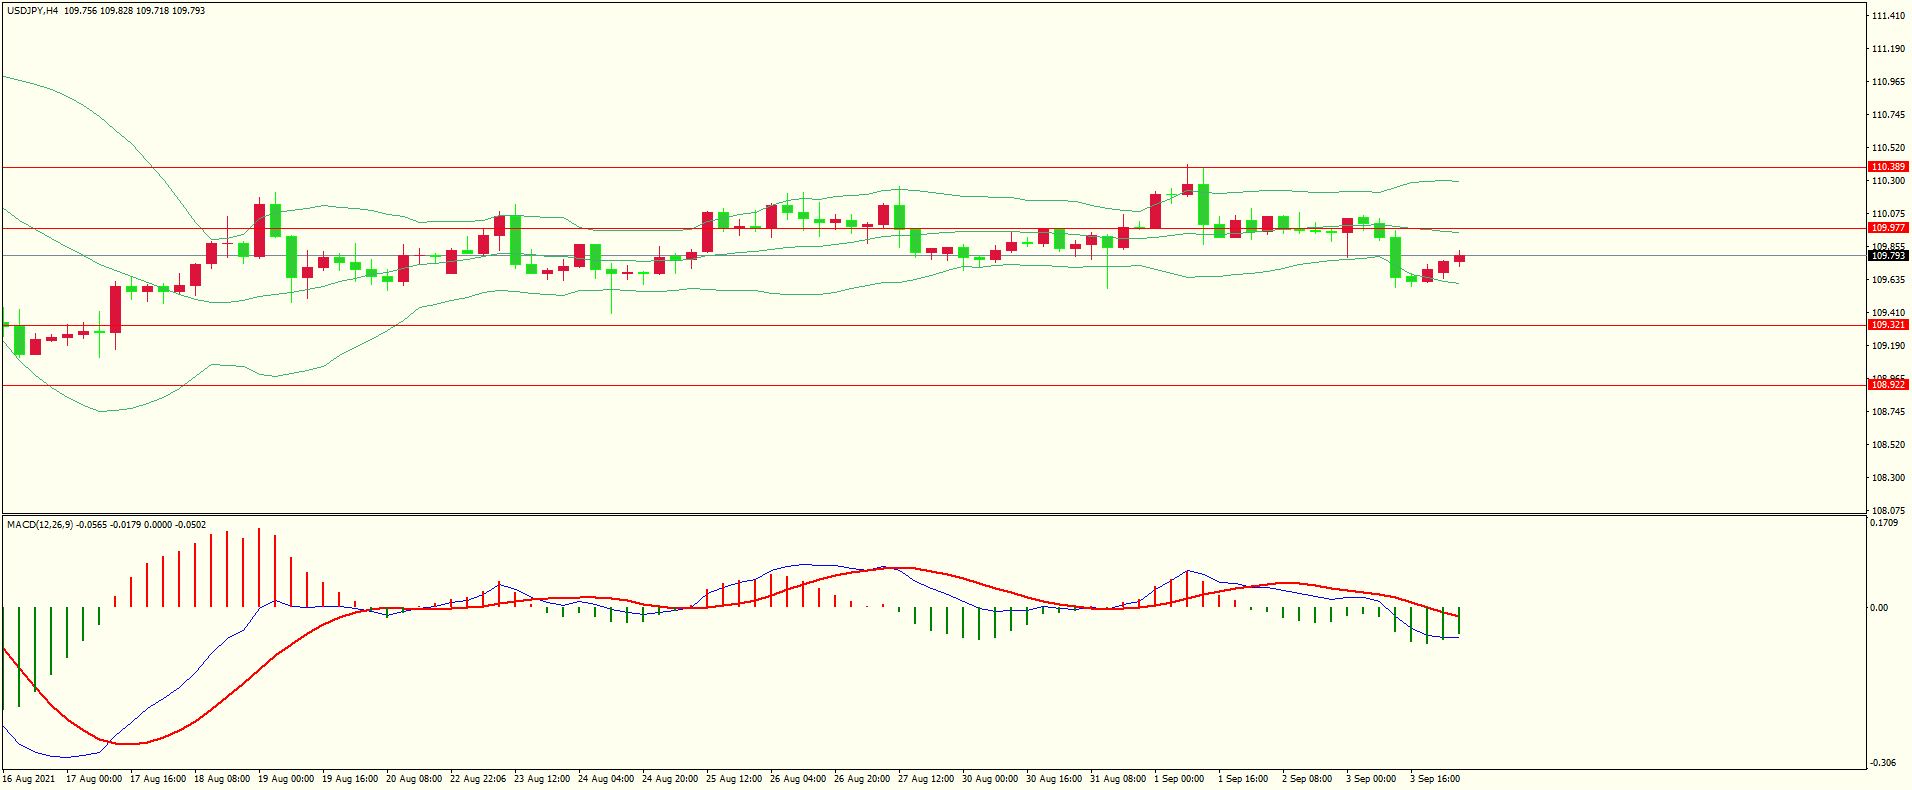The width and height of the screenshot is (1912, 790).
Task: Click the red 109.977 price level label
Action: 1888,228
